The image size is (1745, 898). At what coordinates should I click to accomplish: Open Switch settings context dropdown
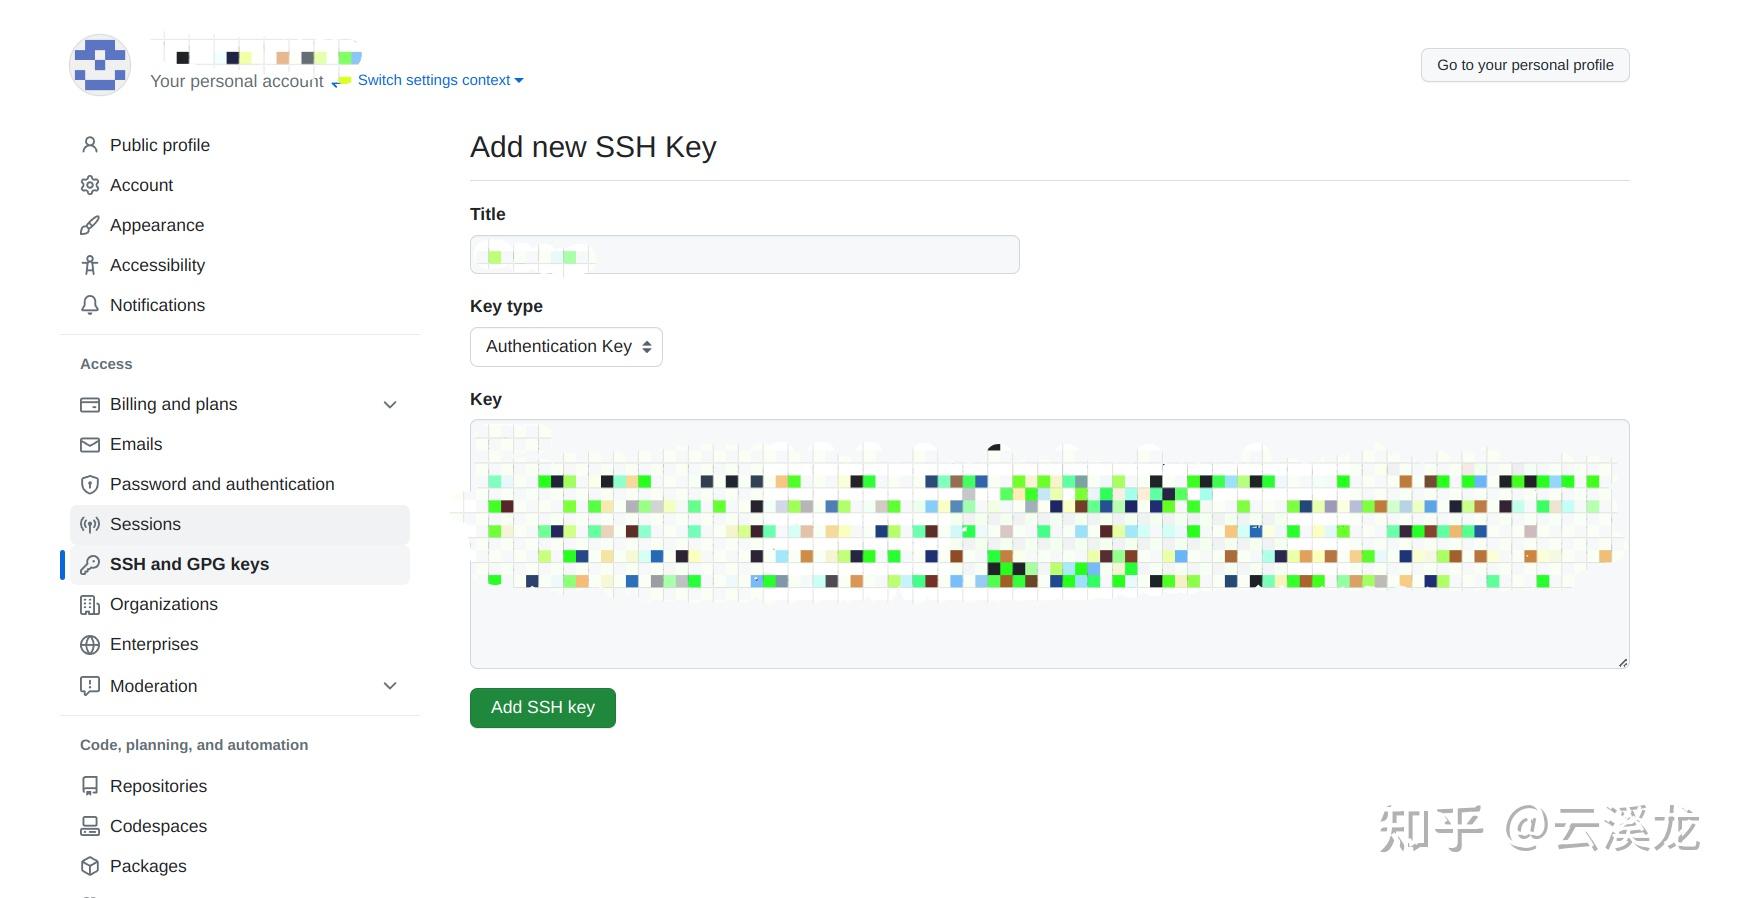[x=440, y=80]
